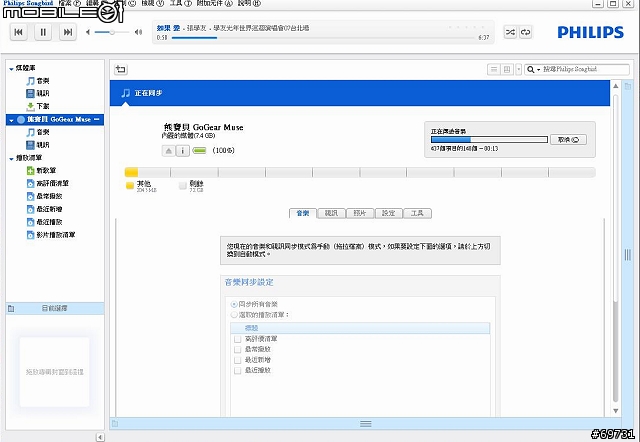Click the green battery indicator
640x442 pixels.
point(200,151)
